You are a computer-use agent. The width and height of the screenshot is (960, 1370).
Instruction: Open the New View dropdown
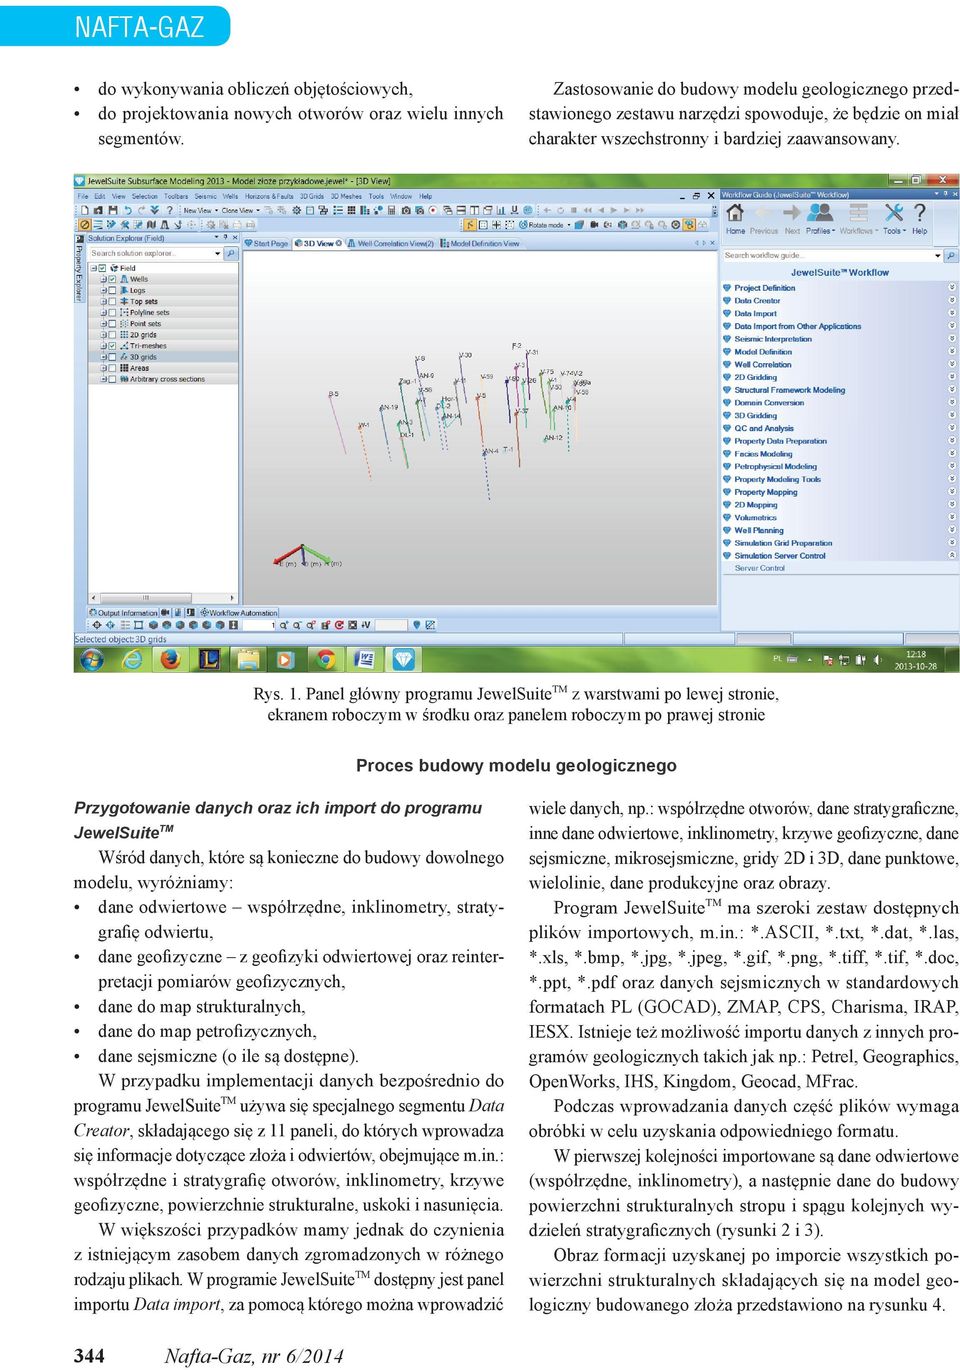pos(201,210)
